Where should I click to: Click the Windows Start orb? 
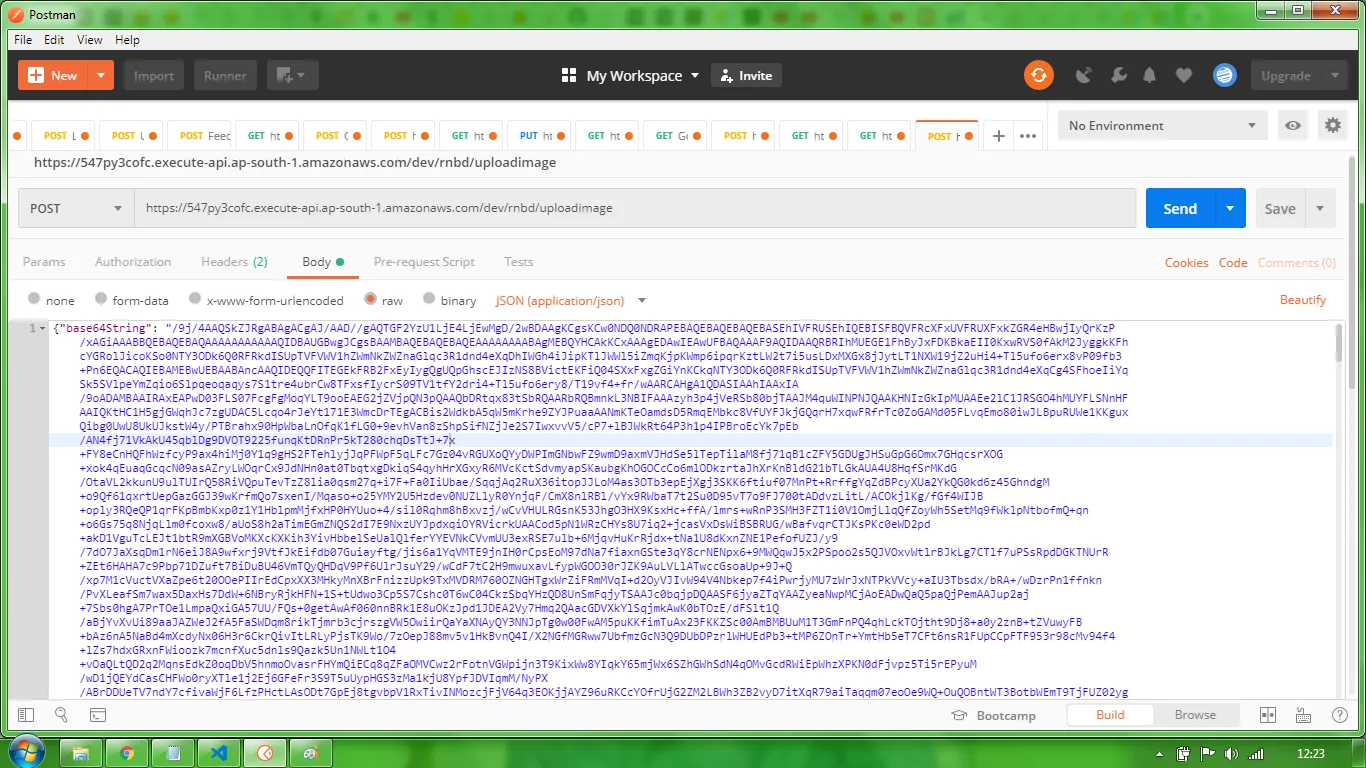click(x=25, y=752)
